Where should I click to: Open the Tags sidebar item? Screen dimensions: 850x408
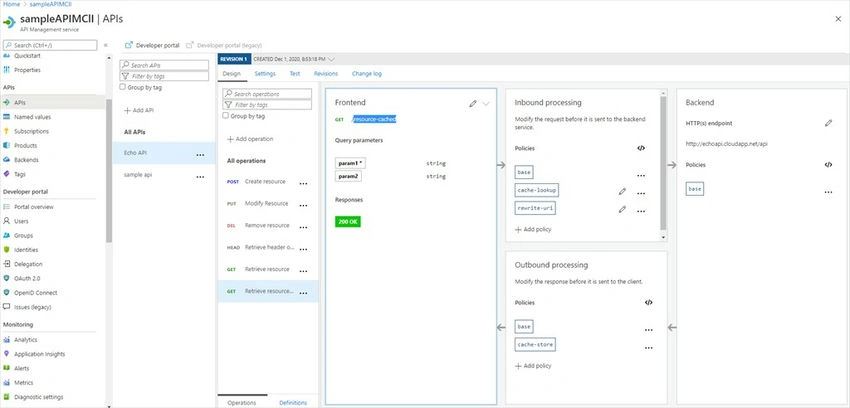tap(20, 174)
